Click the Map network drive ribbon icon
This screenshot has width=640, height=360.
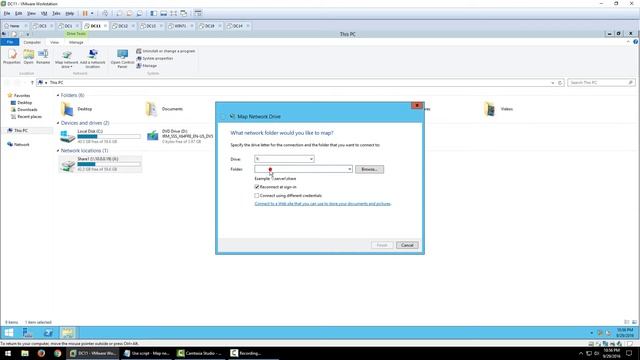67,54
